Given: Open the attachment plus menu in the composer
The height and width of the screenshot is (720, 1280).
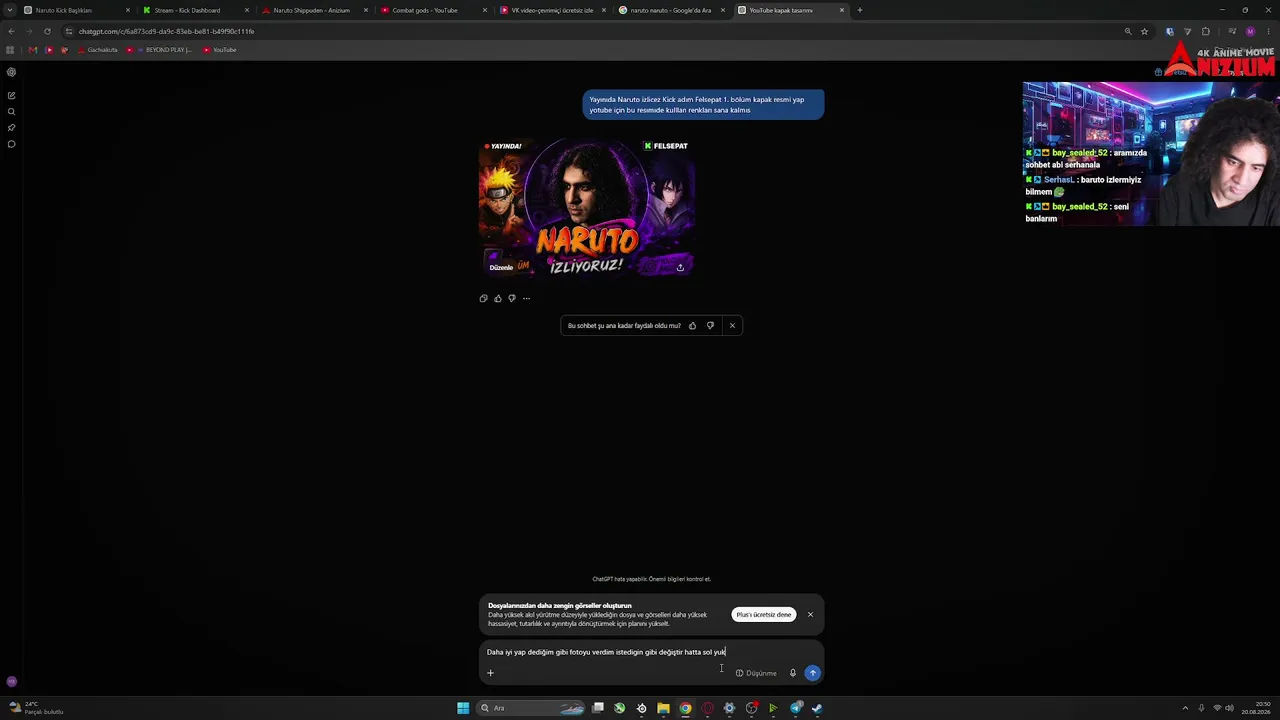Looking at the screenshot, I should click(x=490, y=673).
